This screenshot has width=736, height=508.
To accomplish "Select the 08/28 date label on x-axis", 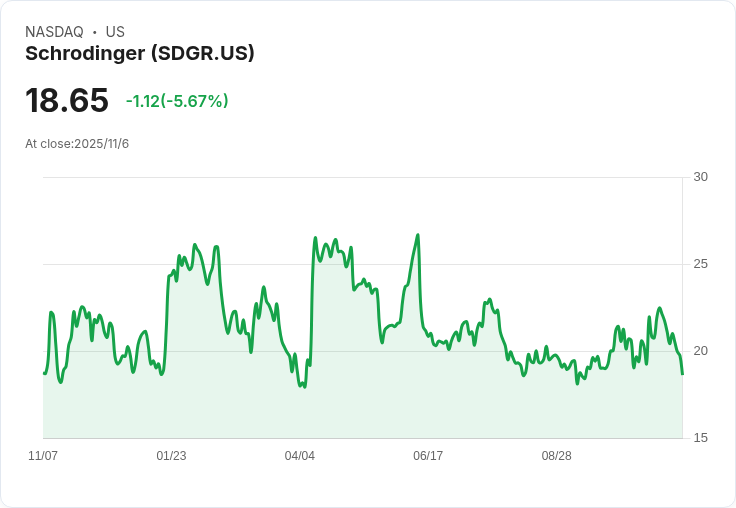I will (556, 455).
